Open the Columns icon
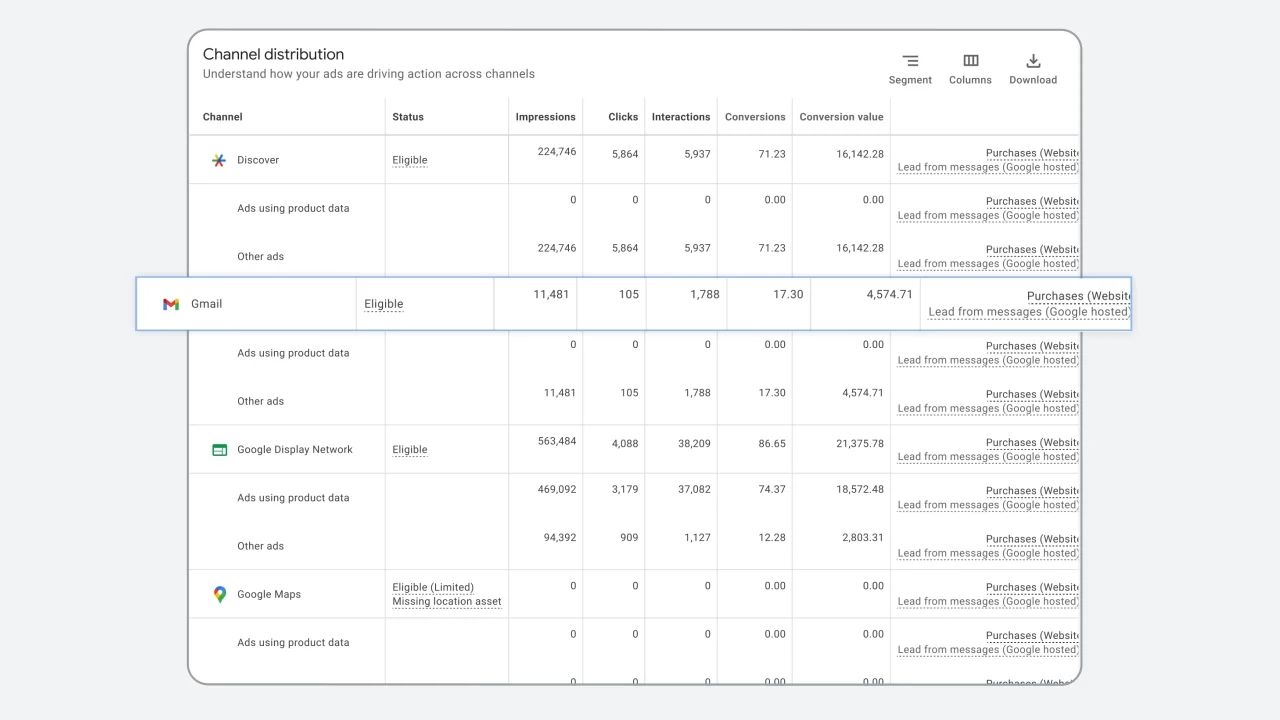1280x720 pixels. point(970,61)
